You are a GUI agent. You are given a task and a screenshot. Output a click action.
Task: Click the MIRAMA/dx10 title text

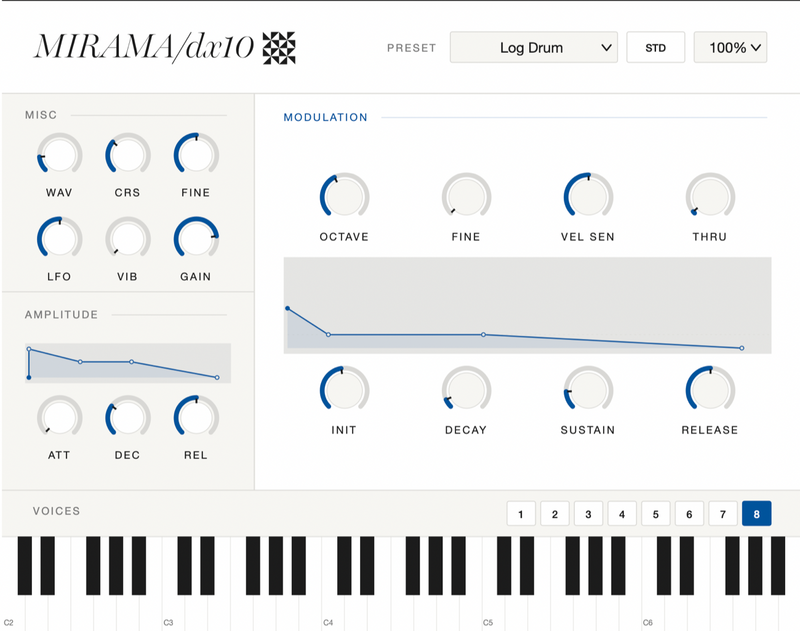point(143,47)
